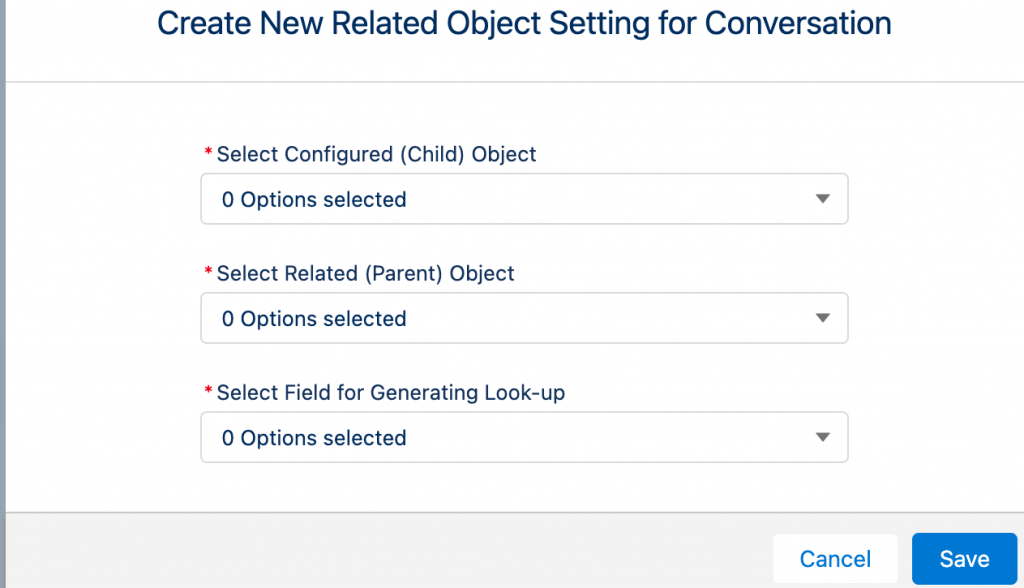Click the Select Field for Generating Look-up label

[388, 392]
